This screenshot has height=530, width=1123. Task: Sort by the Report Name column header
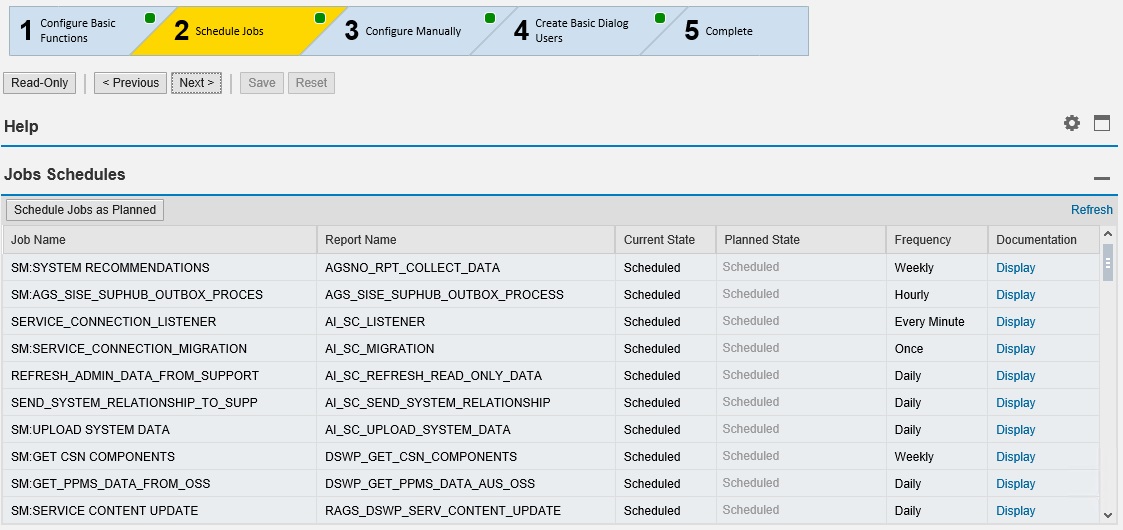[466, 240]
